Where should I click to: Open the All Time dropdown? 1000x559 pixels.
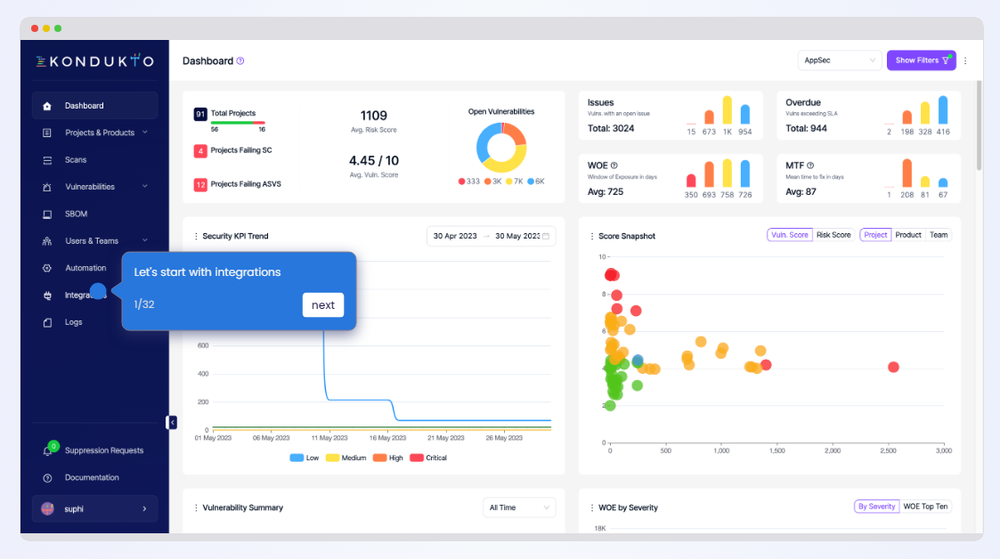point(519,507)
